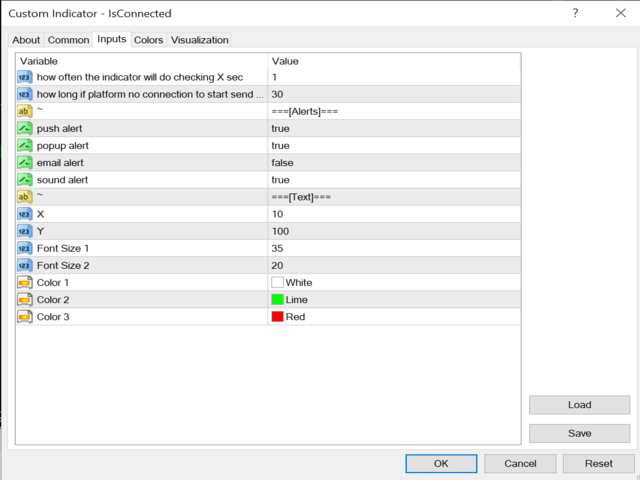Viewport: 640px width, 480px height.
Task: Select the 'push alert' label
Action: pyautogui.click(x=60, y=129)
